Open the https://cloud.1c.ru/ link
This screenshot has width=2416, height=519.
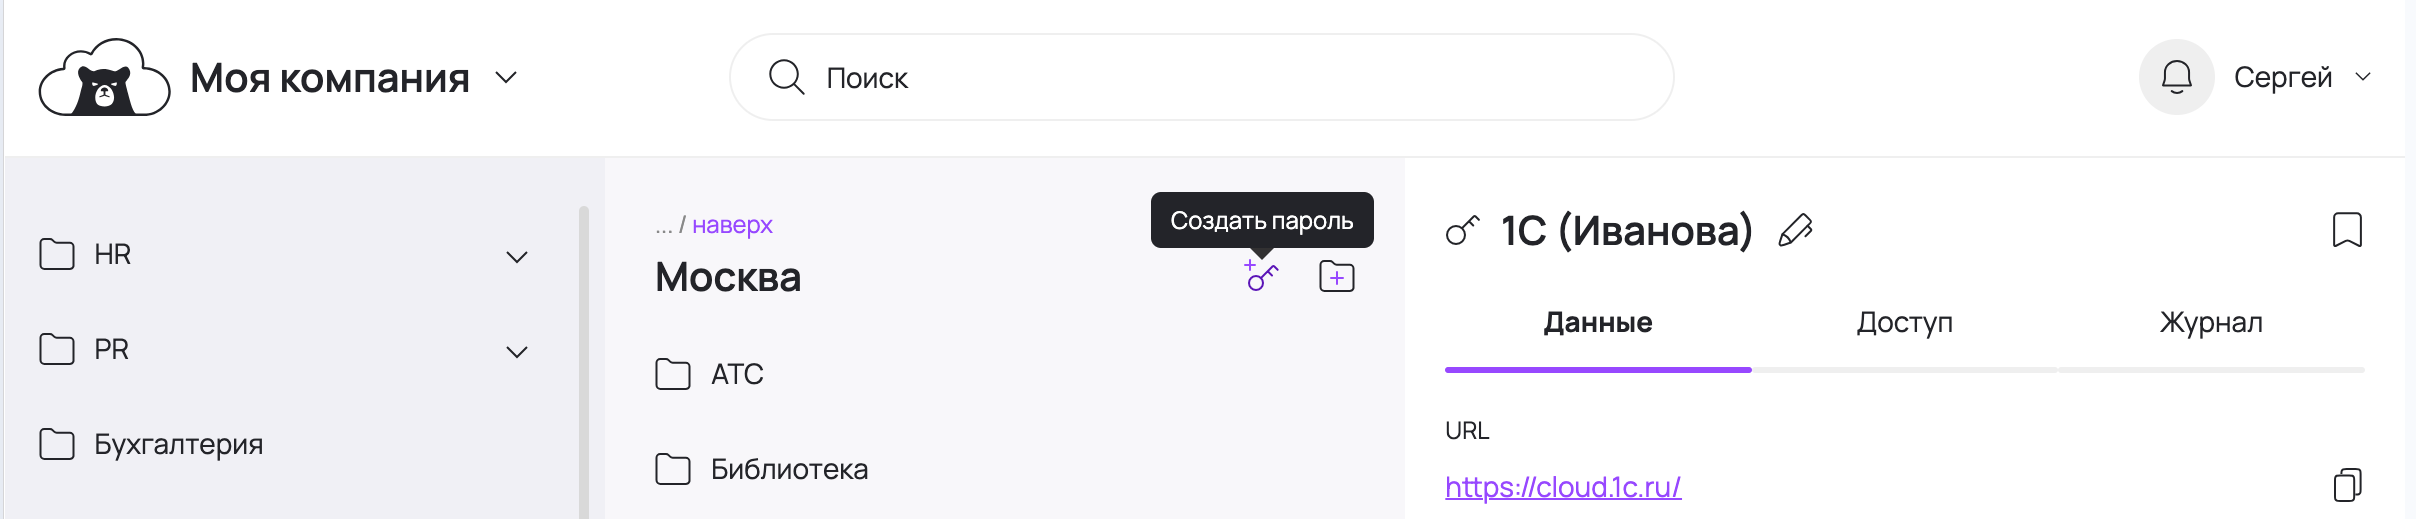pos(1562,487)
